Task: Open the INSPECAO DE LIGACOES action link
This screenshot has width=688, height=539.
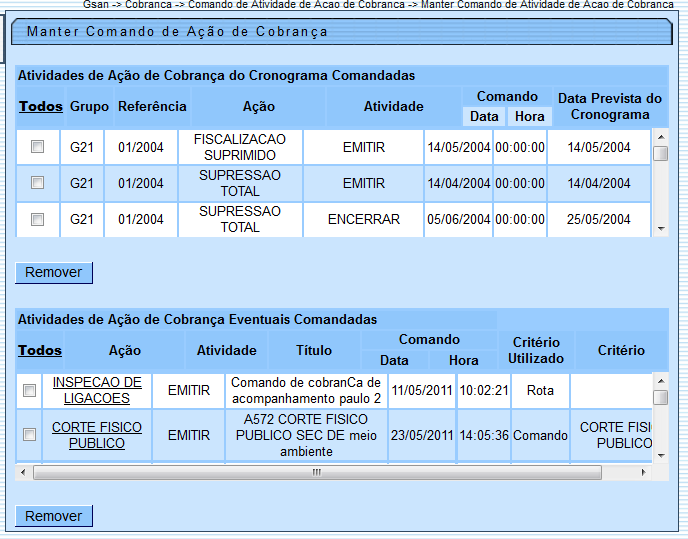Action: pyautogui.click(x=97, y=390)
